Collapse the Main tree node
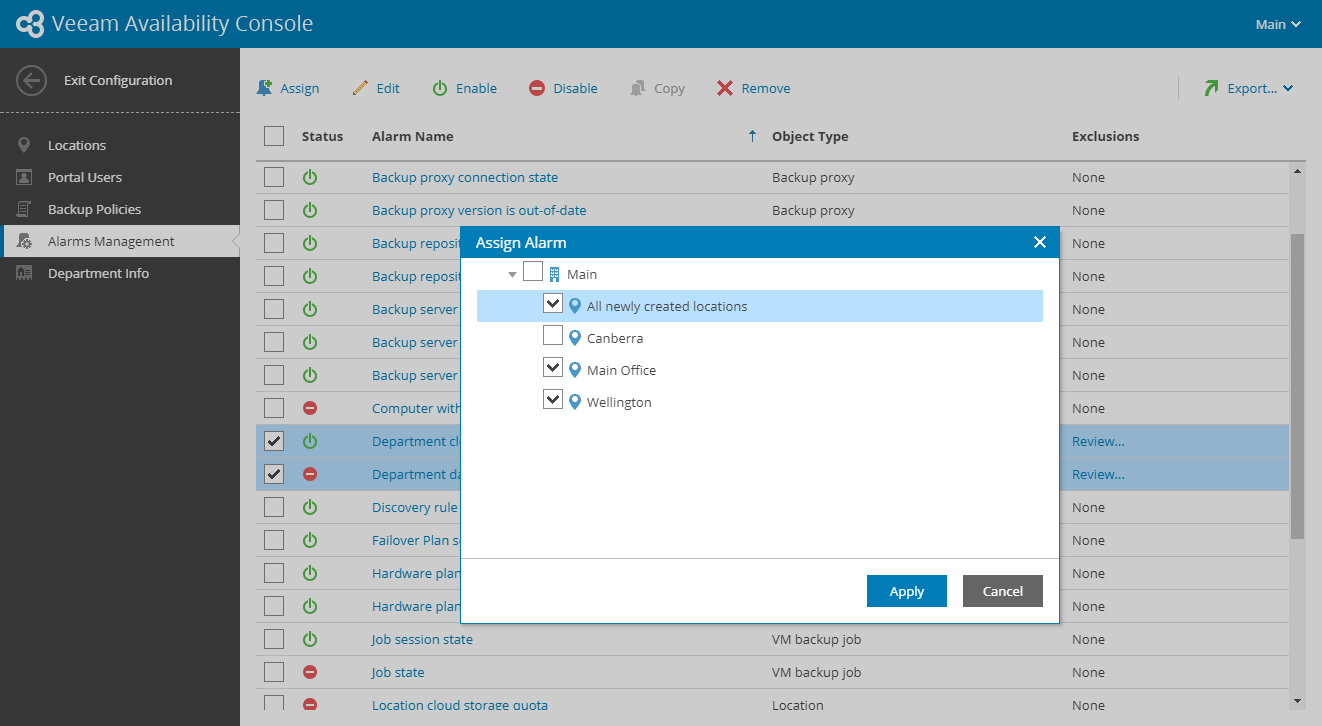Viewport: 1322px width, 726px height. coord(512,274)
